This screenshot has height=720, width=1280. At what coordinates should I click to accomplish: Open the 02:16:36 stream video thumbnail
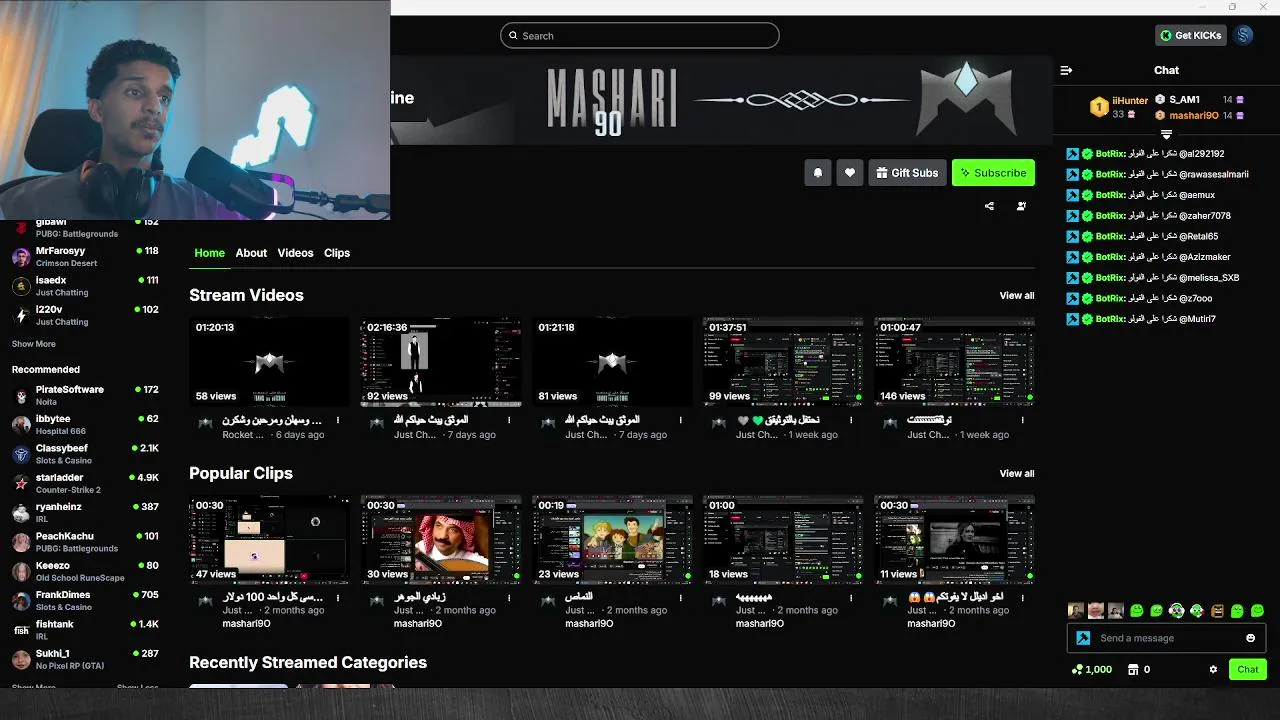pos(441,362)
